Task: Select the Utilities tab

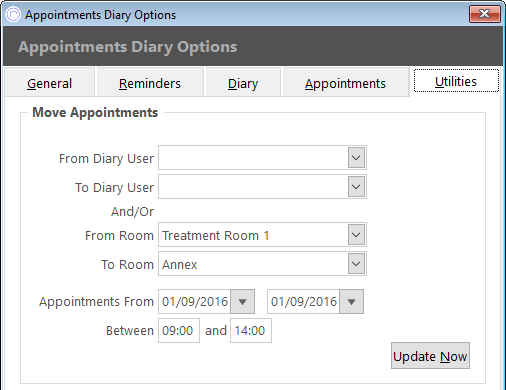Action: click(456, 81)
